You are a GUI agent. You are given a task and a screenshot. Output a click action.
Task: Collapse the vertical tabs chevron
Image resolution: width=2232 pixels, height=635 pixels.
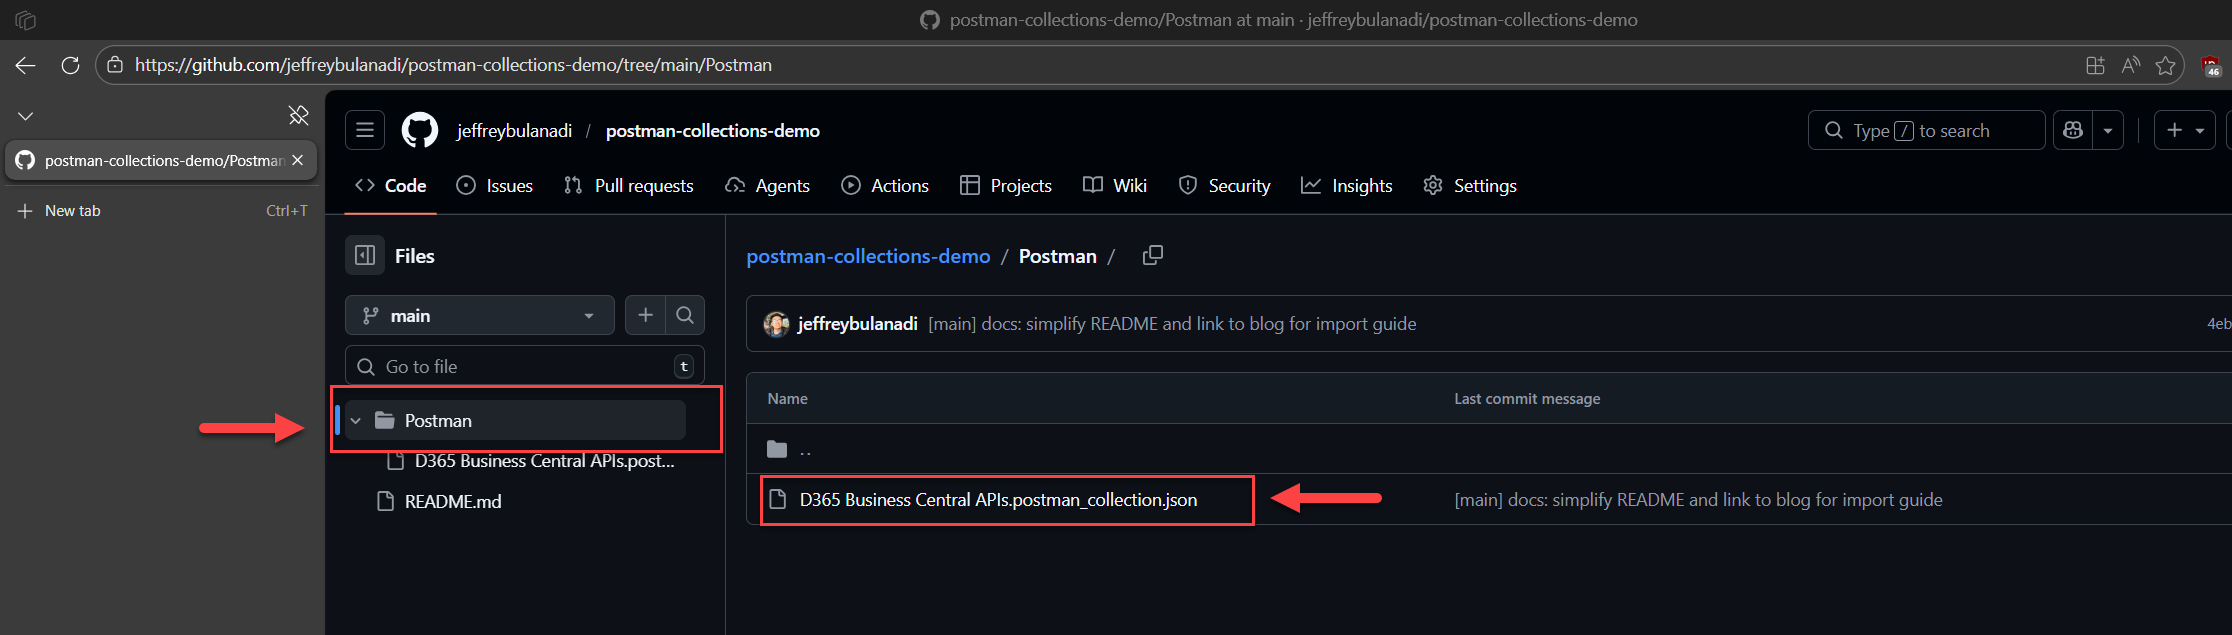click(26, 116)
